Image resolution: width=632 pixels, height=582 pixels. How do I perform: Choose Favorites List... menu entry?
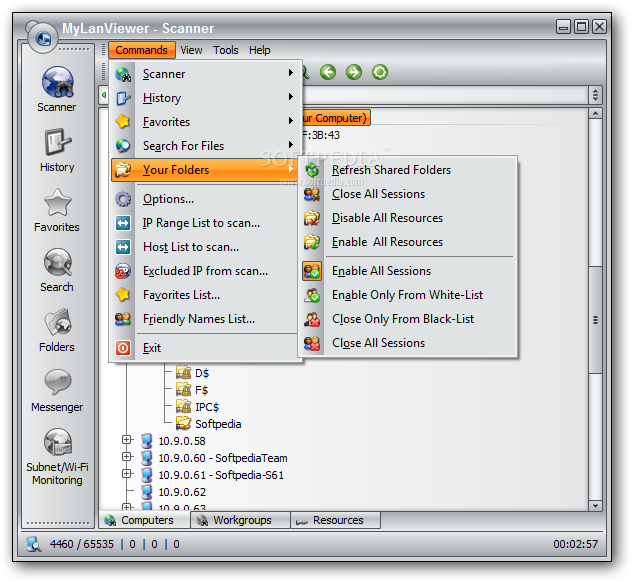click(x=206, y=295)
